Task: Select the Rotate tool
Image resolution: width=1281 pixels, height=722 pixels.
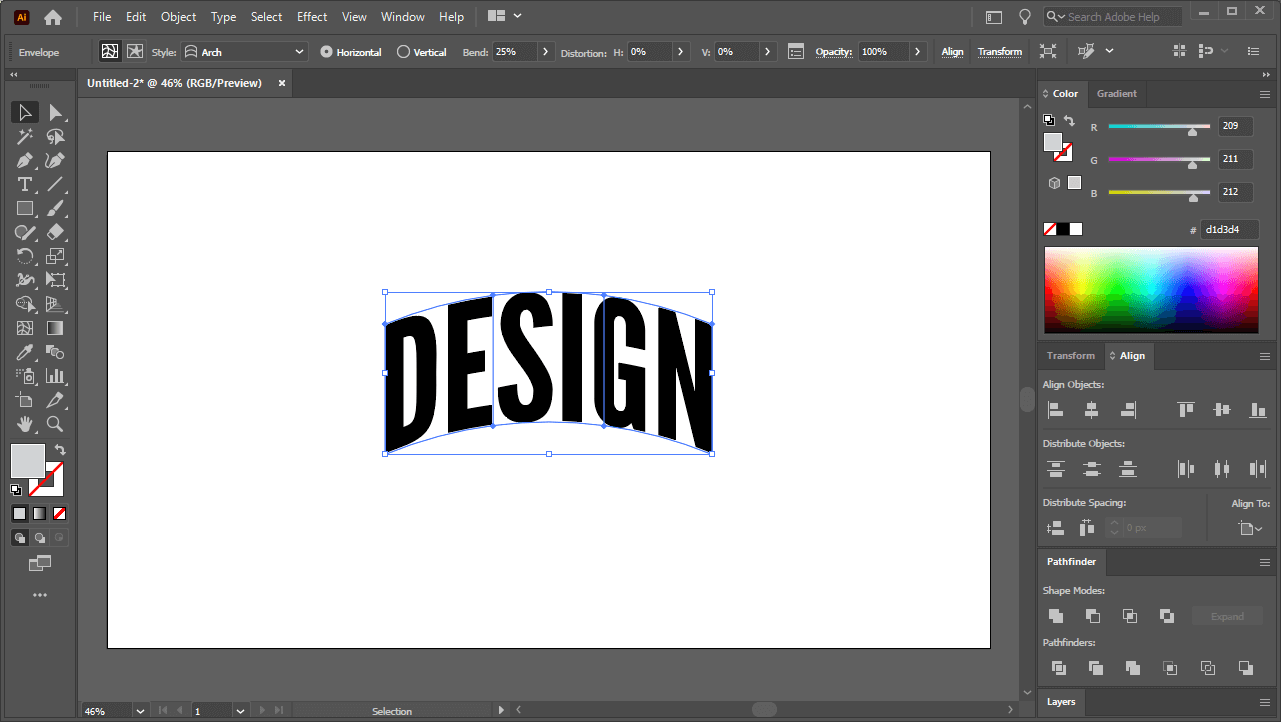Action: [25, 256]
